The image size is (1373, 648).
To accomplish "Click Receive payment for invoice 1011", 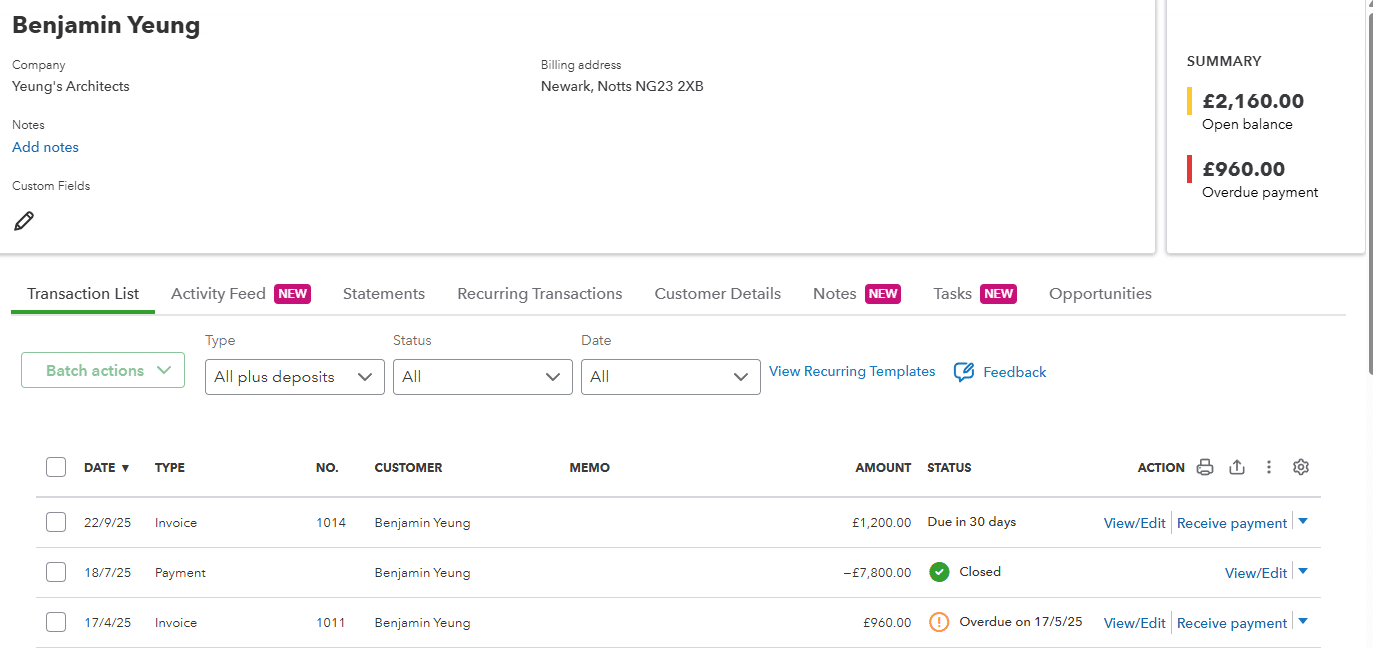I will [x=1231, y=623].
